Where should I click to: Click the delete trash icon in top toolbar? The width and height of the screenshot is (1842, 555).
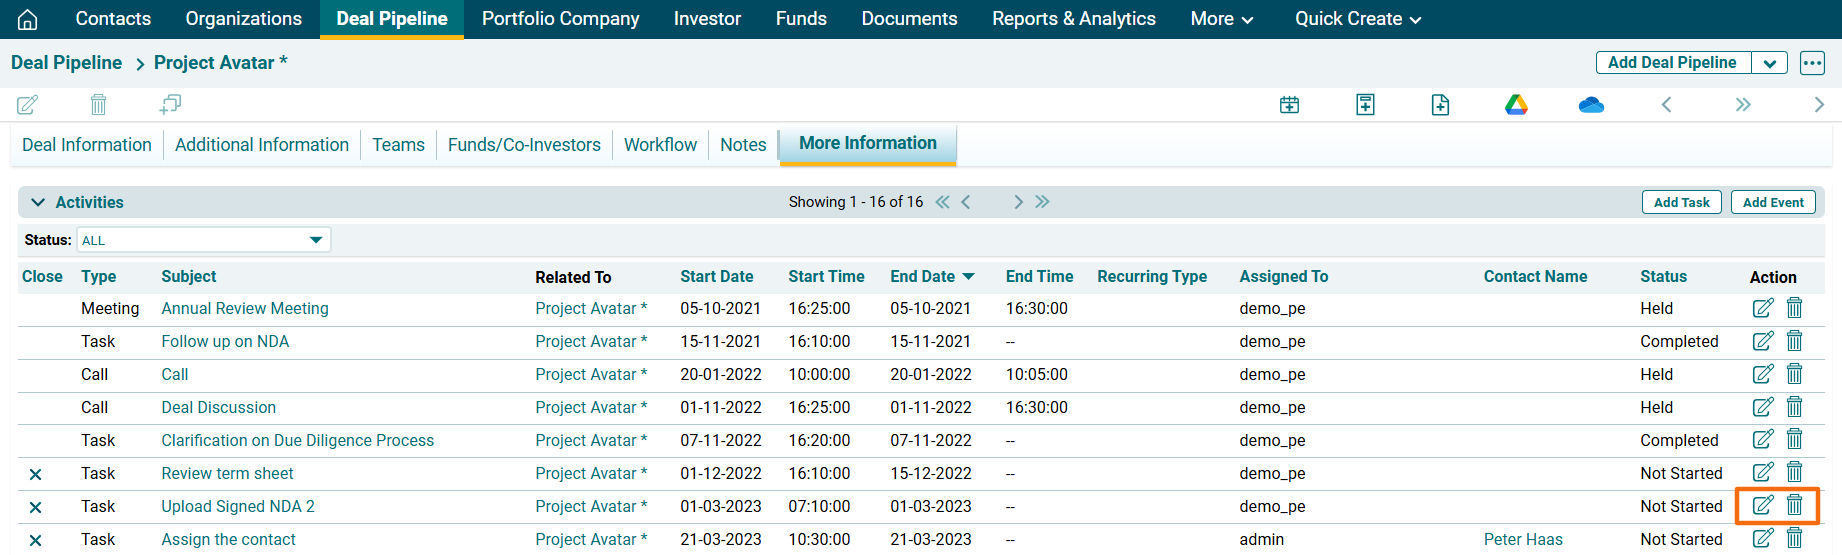click(98, 105)
